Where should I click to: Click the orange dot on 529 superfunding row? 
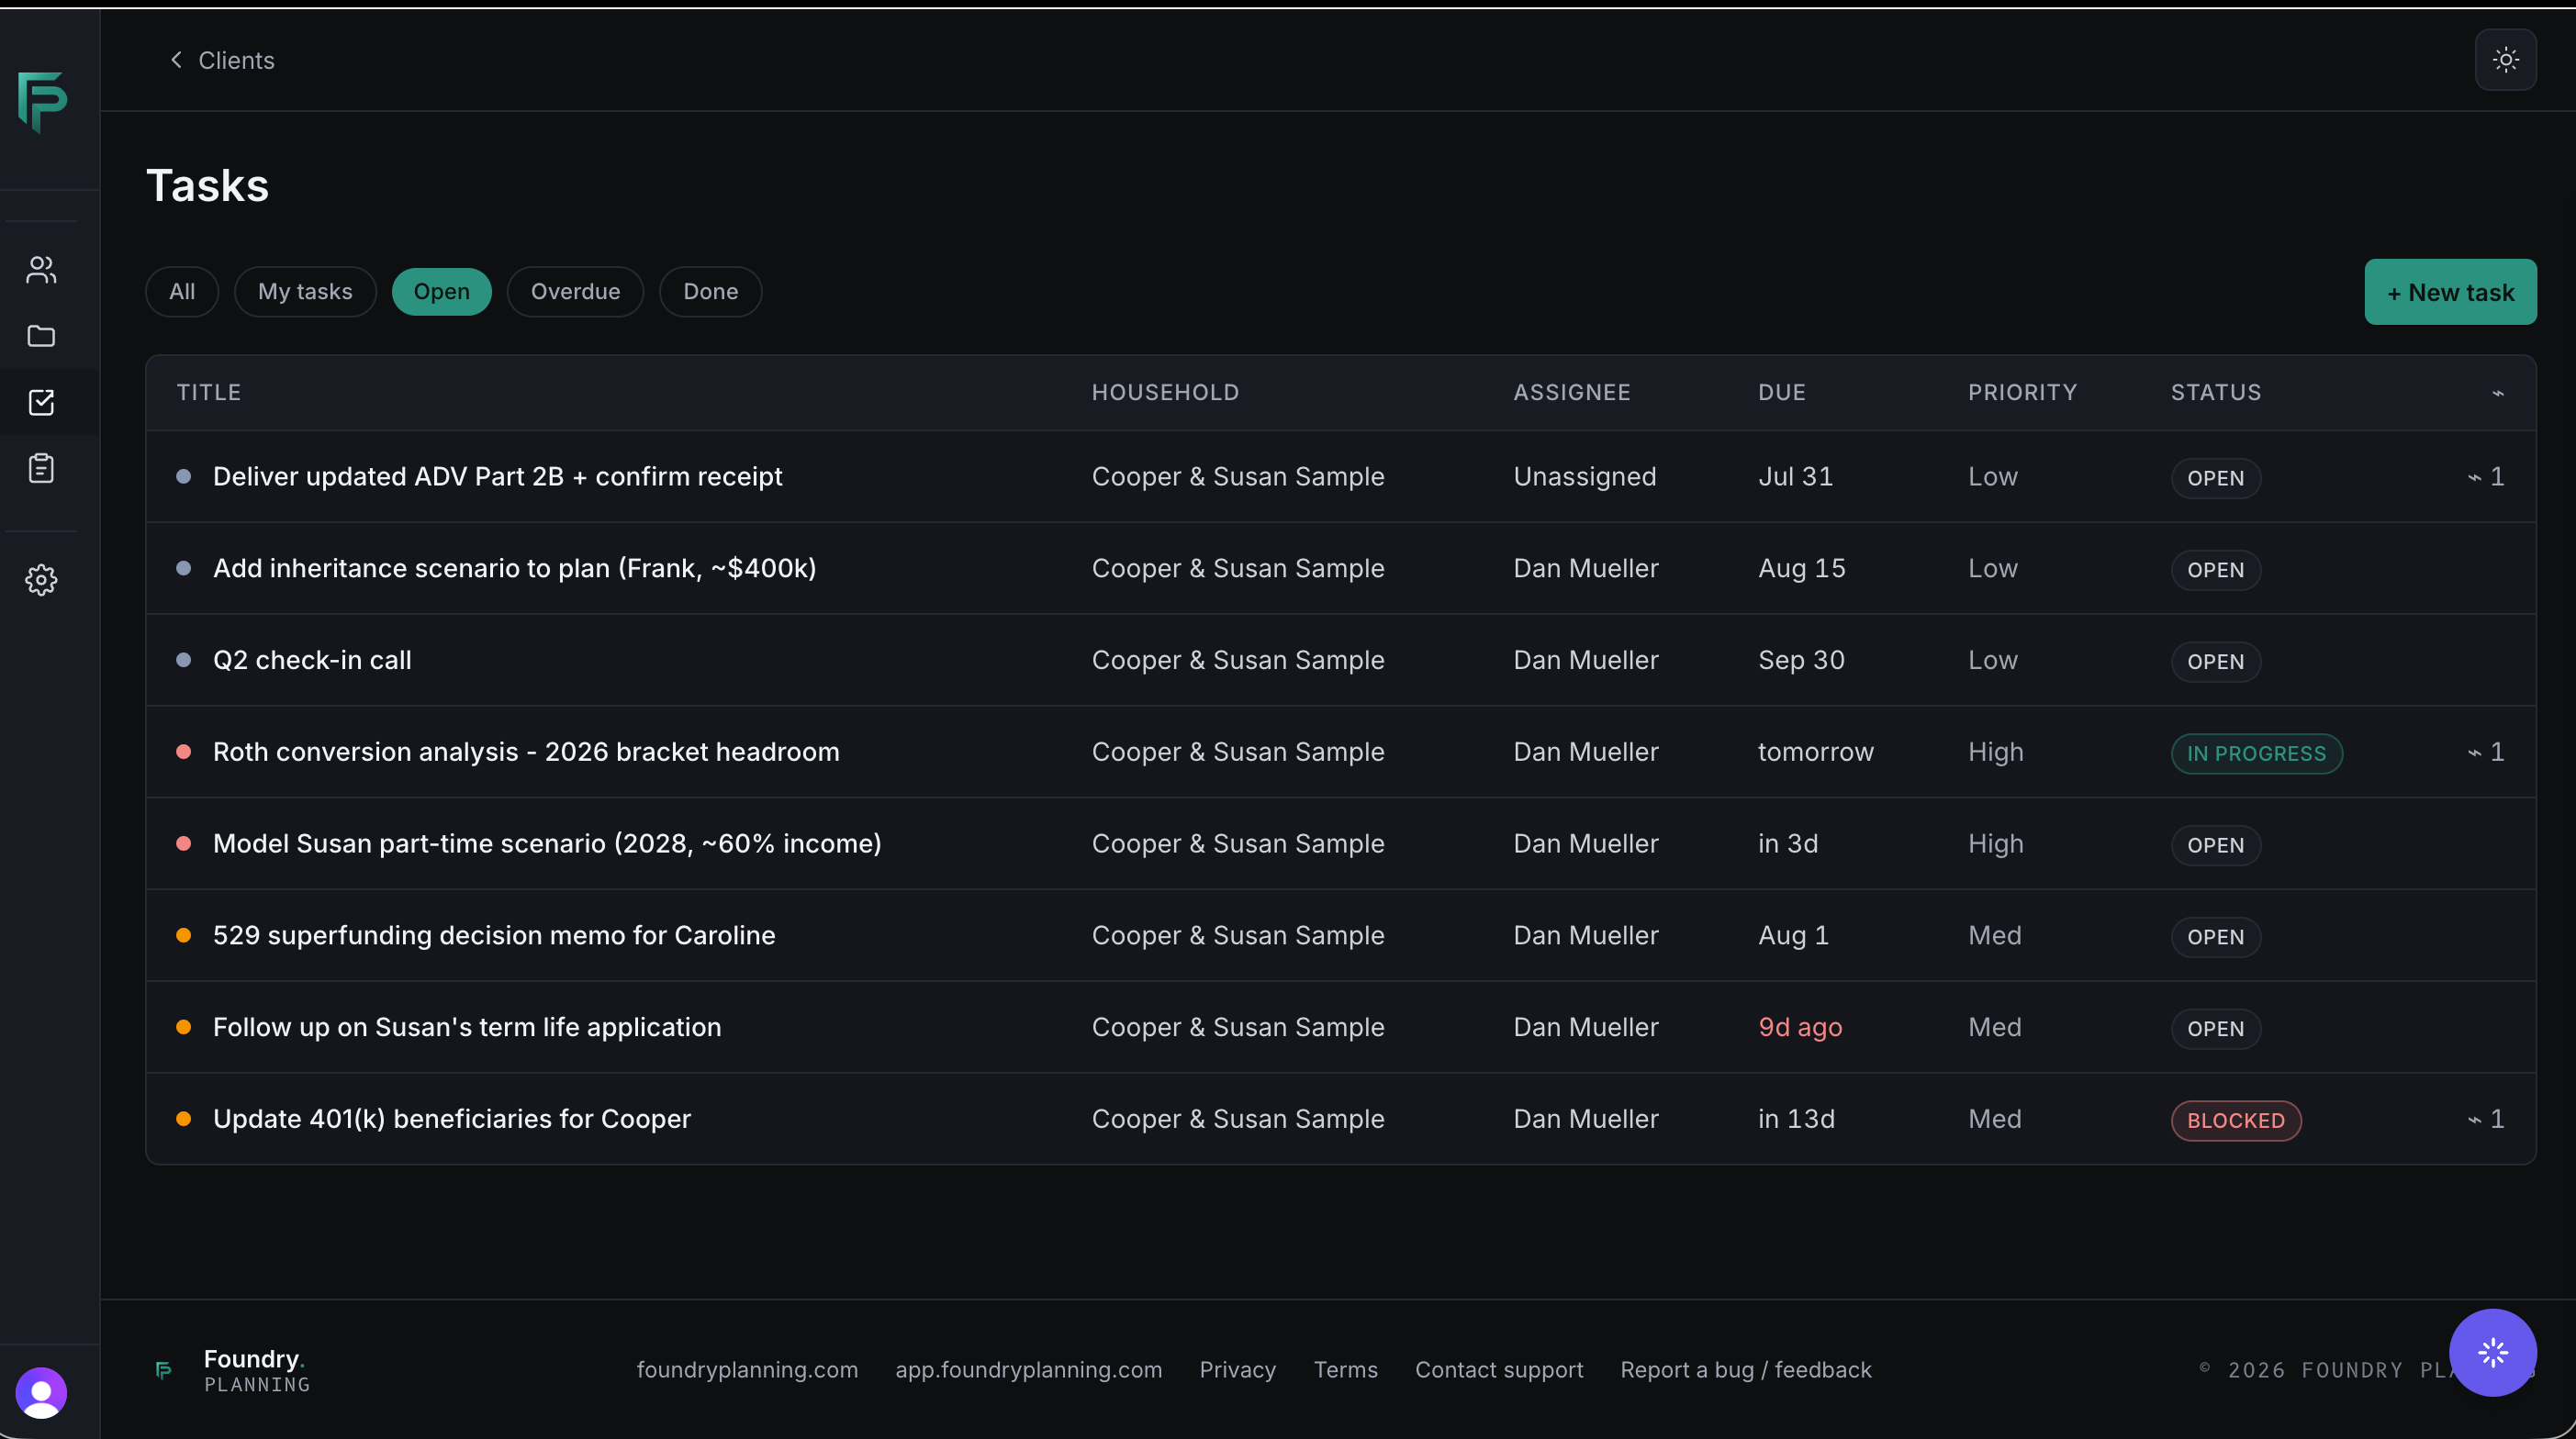coord(183,936)
